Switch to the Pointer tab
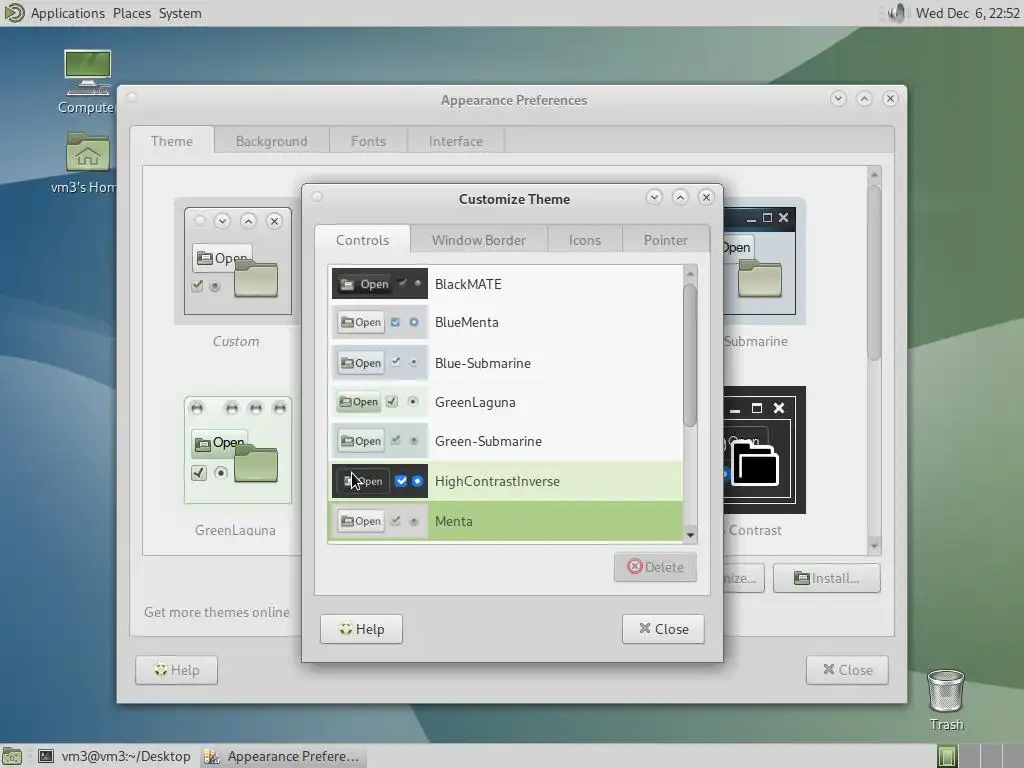Viewport: 1024px width, 768px height. (665, 240)
